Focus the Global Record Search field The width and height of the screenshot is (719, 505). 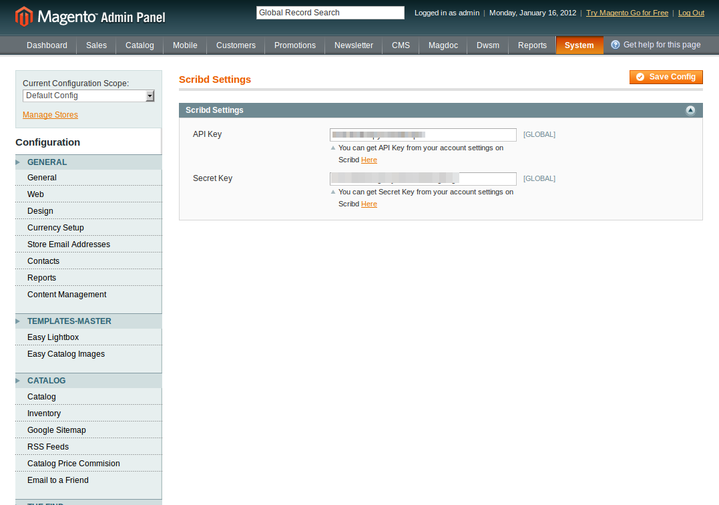pos(330,13)
